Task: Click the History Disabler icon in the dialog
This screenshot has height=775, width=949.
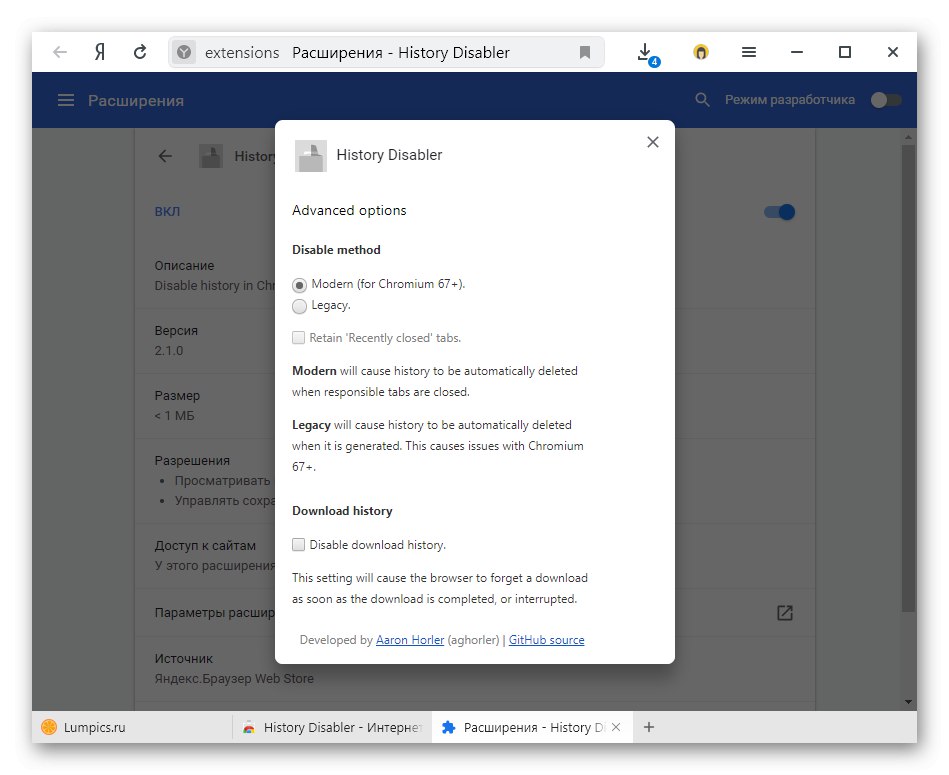Action: click(x=310, y=155)
